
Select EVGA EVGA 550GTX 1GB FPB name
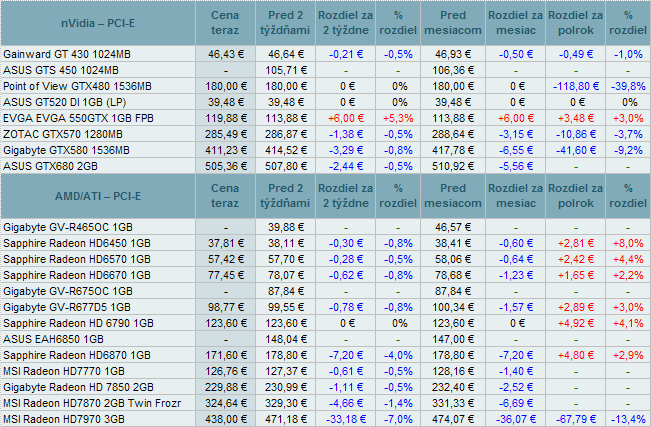(x=78, y=118)
